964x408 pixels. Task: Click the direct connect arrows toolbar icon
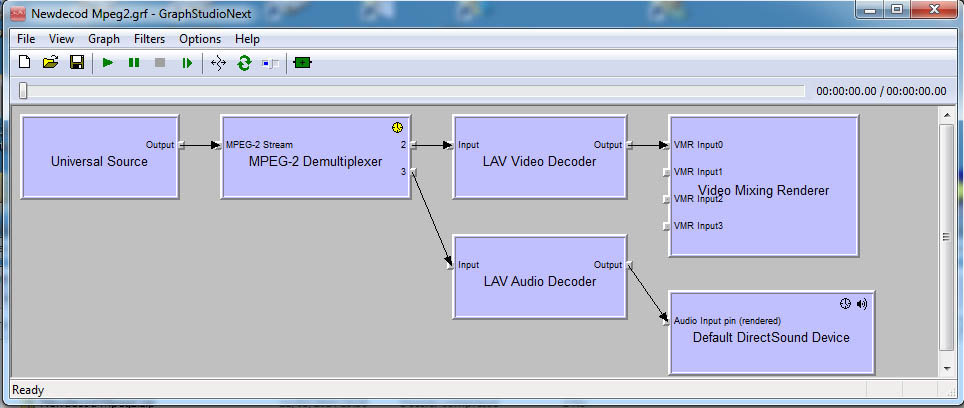(218, 63)
